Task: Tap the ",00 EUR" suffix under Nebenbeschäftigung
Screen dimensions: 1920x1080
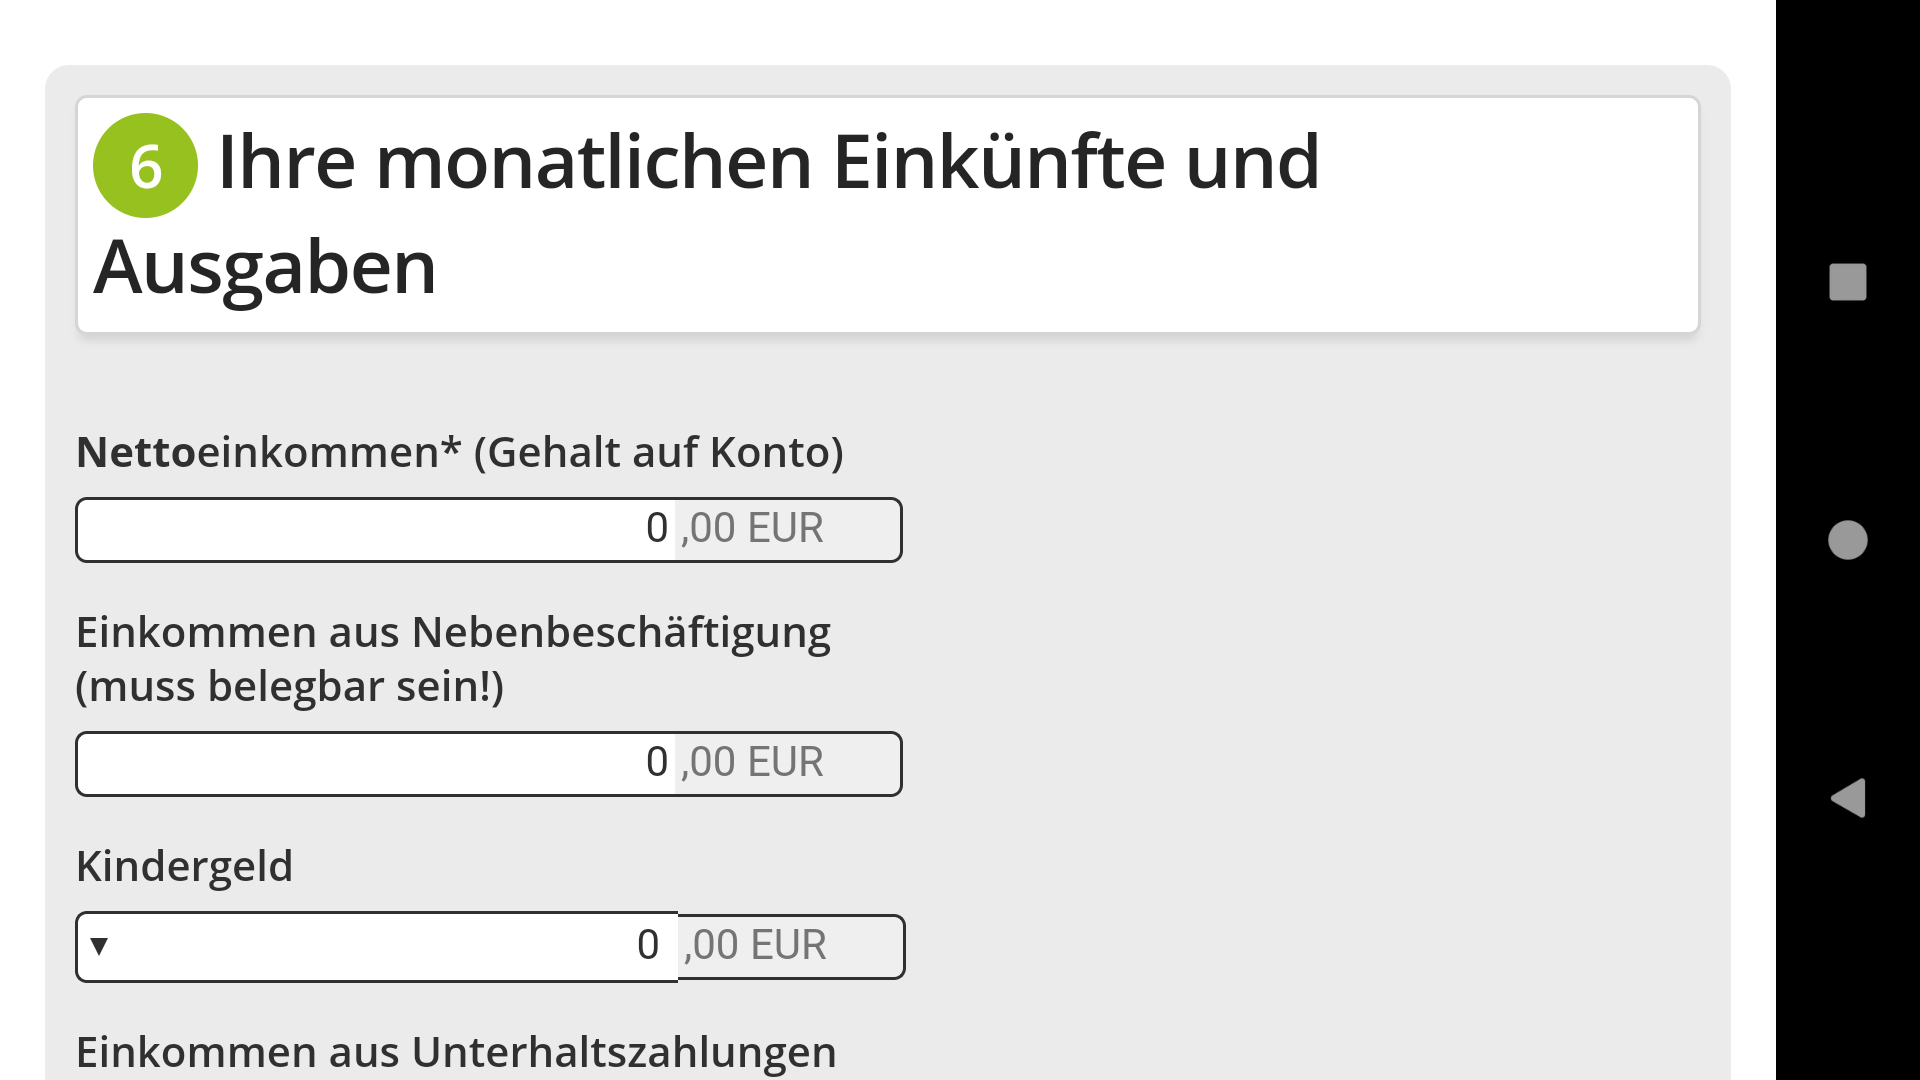Action: tap(752, 763)
